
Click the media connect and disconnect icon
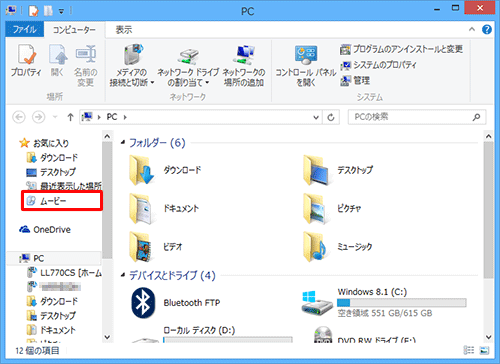click(133, 54)
